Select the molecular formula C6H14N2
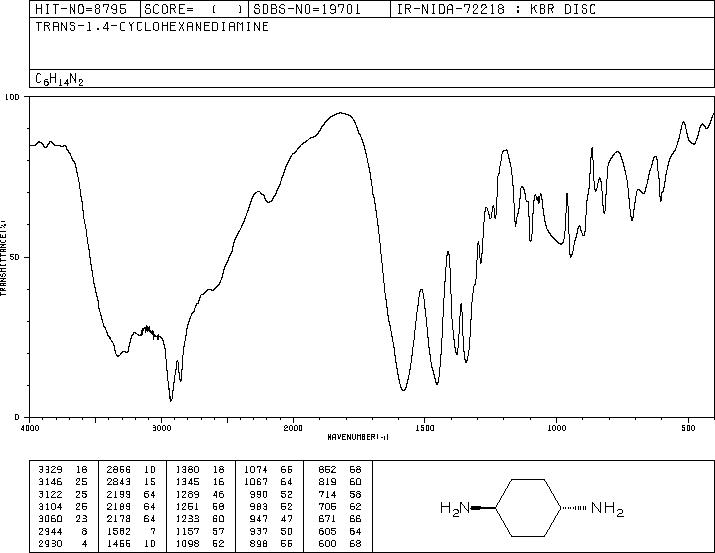The image size is (715, 553). click(59, 79)
